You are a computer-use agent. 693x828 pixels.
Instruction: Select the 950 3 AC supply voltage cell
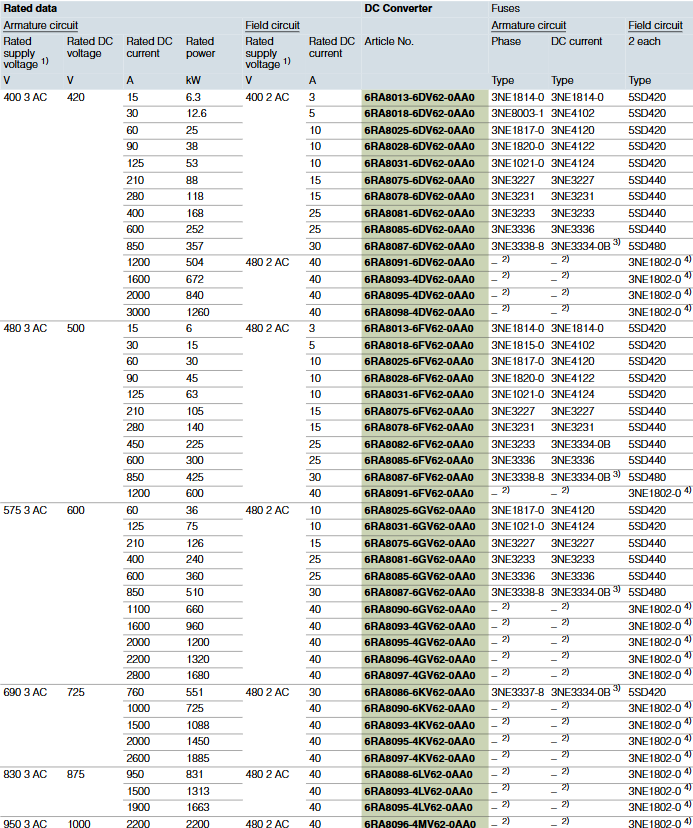click(26, 823)
